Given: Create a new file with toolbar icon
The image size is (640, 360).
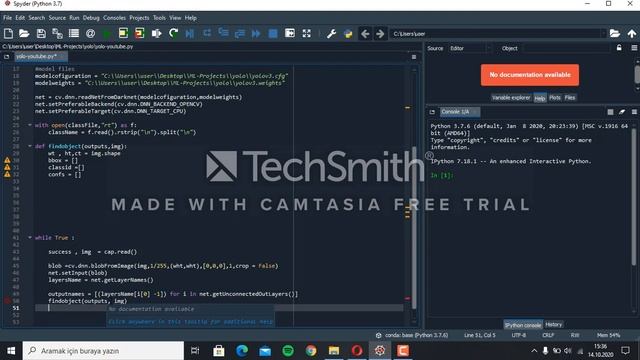Looking at the screenshot, I should (8, 33).
